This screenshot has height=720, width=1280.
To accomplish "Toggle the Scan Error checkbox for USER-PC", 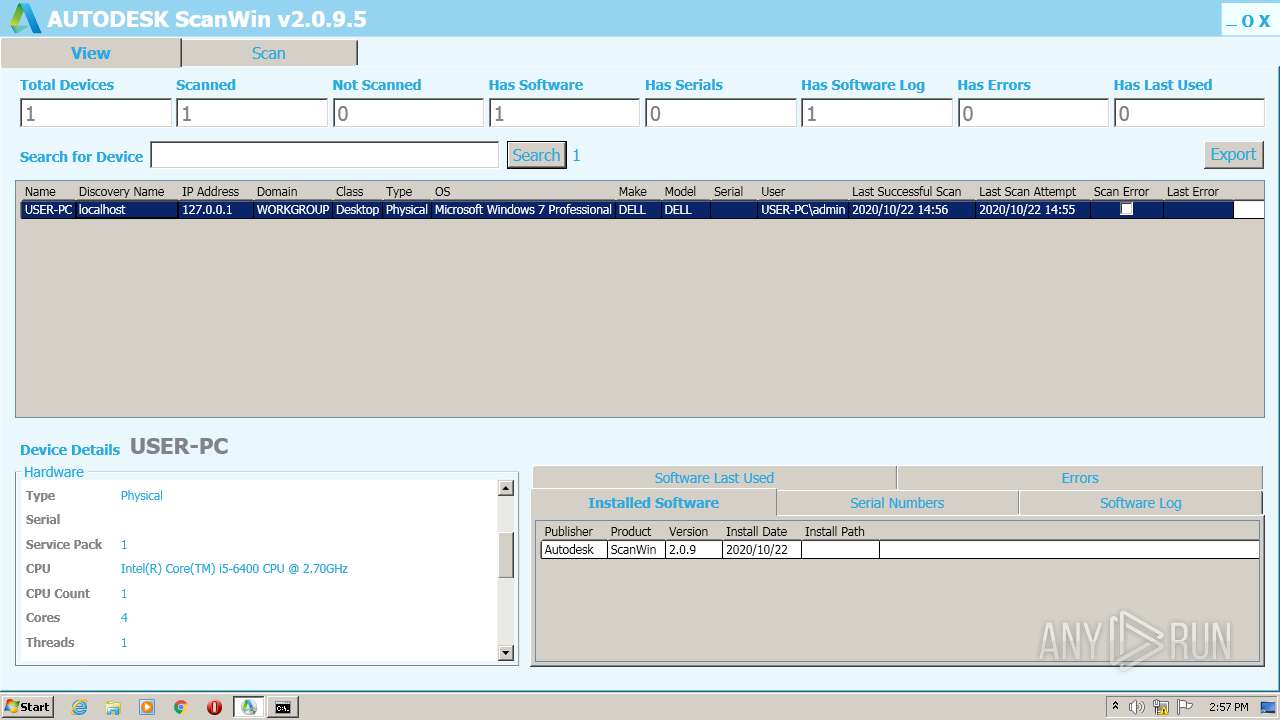I will point(1127,209).
